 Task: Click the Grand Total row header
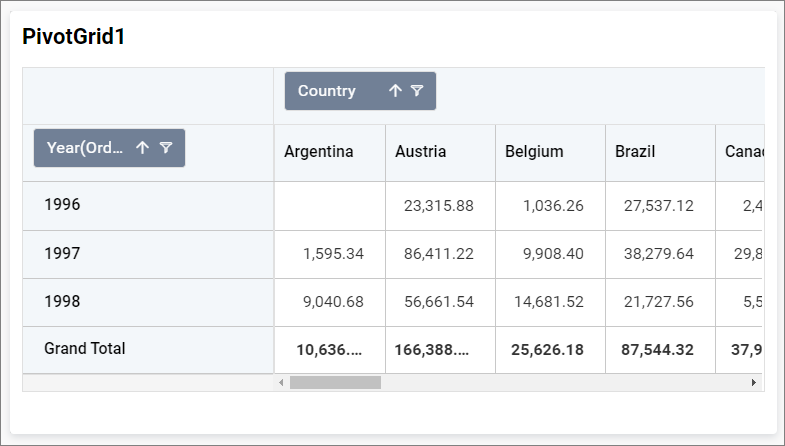pyautogui.click(x=85, y=349)
